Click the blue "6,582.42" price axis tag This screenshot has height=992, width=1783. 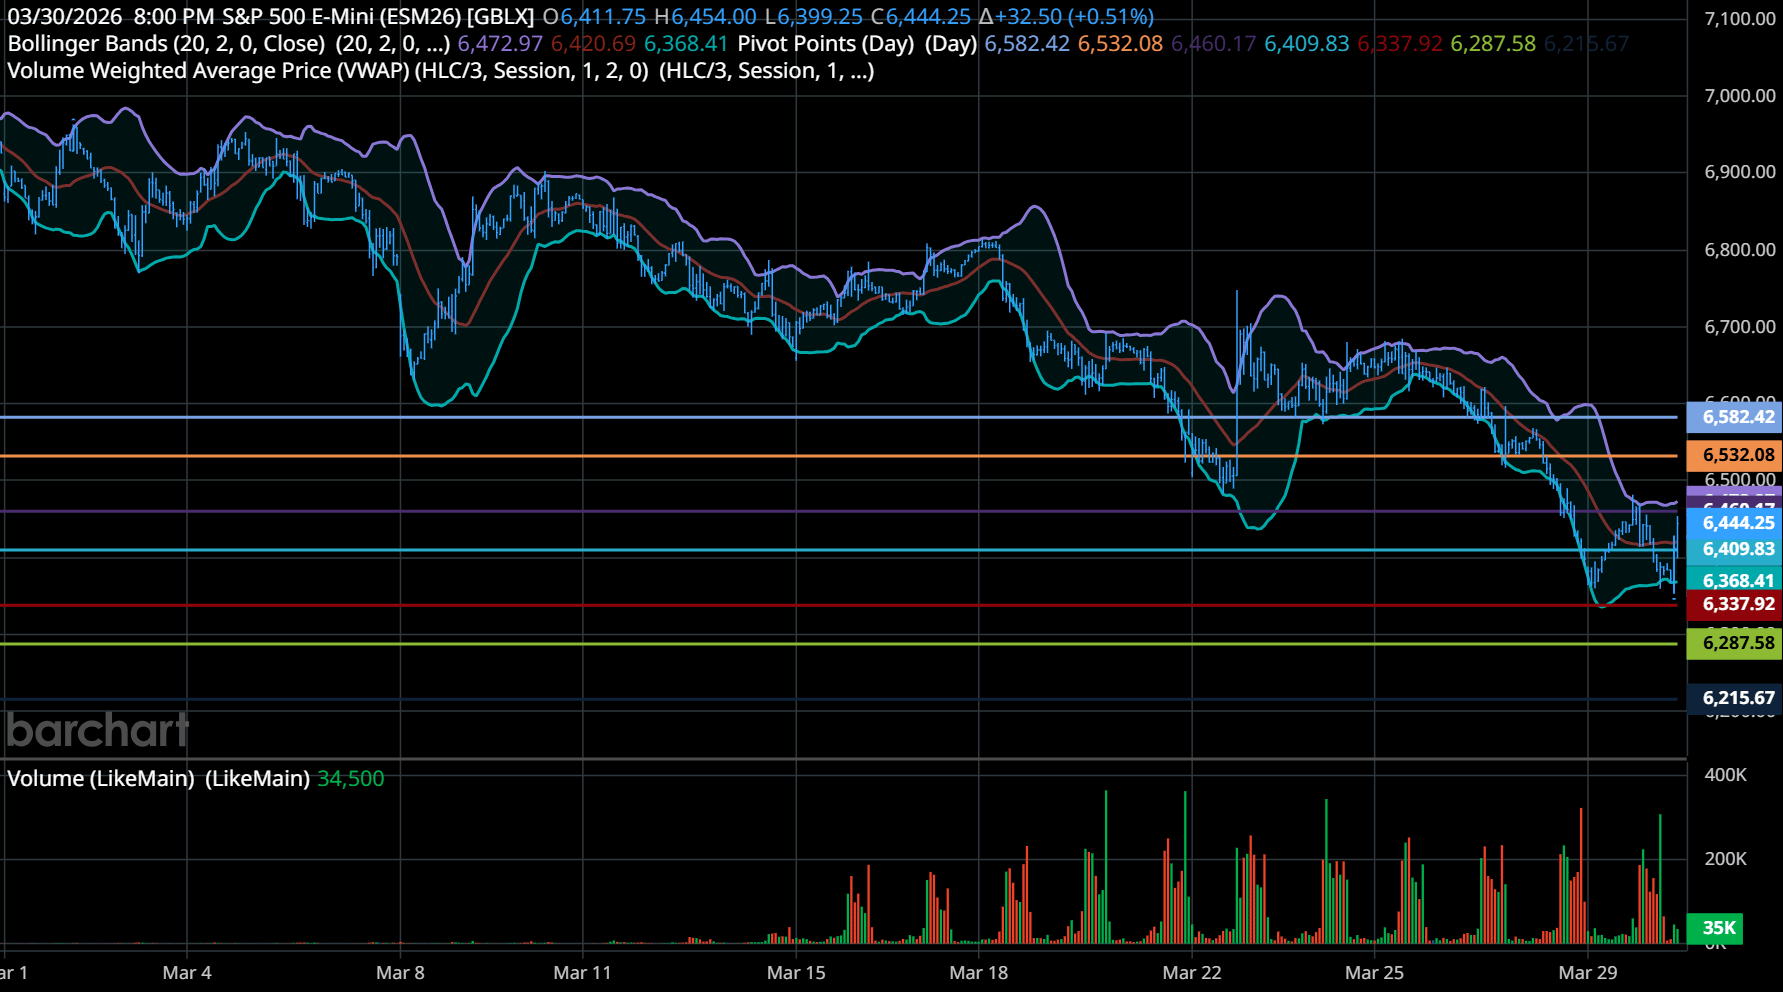click(x=1734, y=417)
